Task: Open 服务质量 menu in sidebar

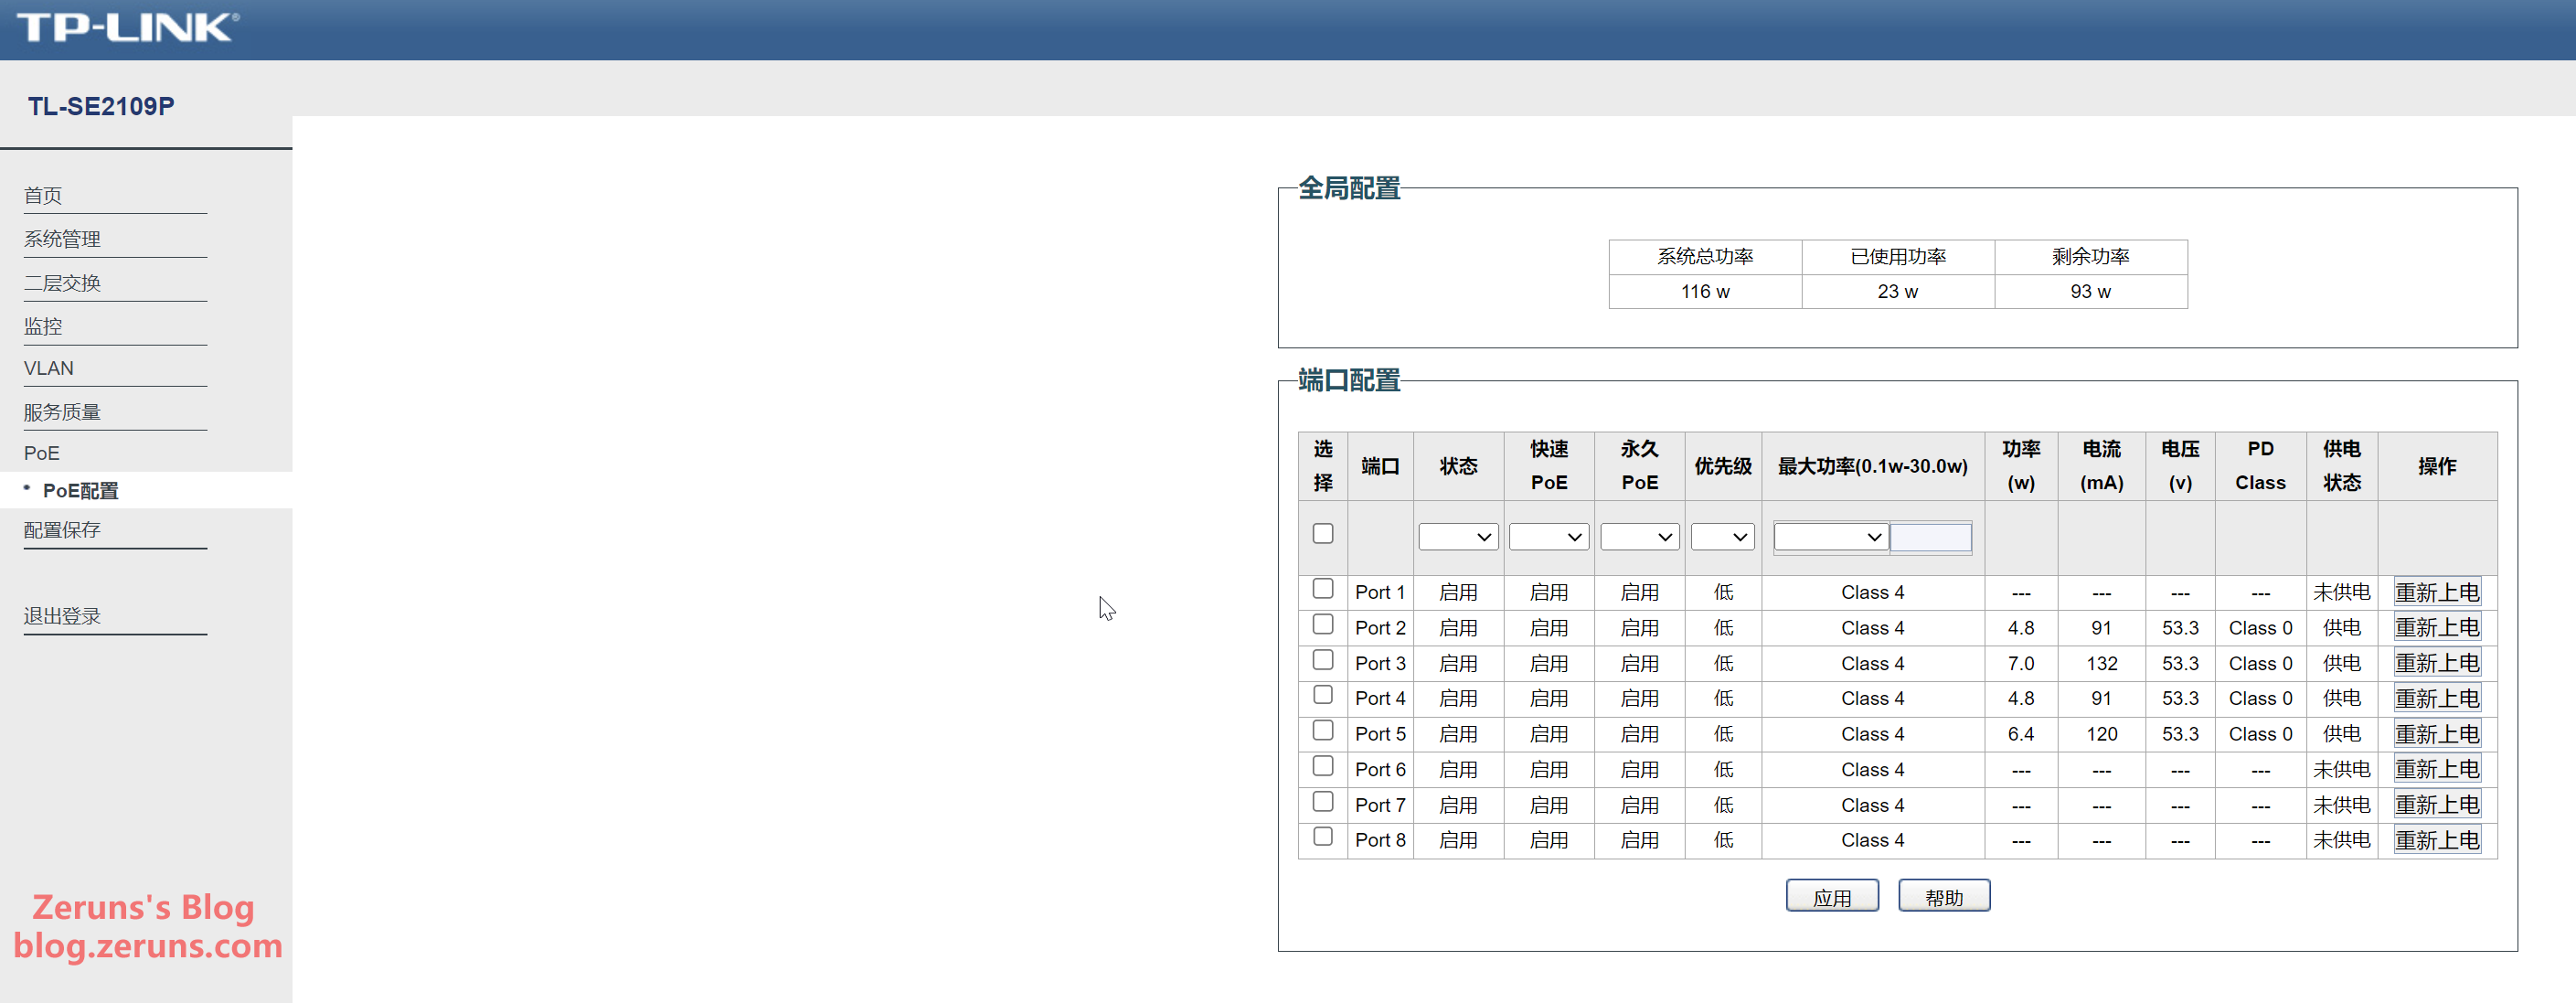Action: (62, 413)
